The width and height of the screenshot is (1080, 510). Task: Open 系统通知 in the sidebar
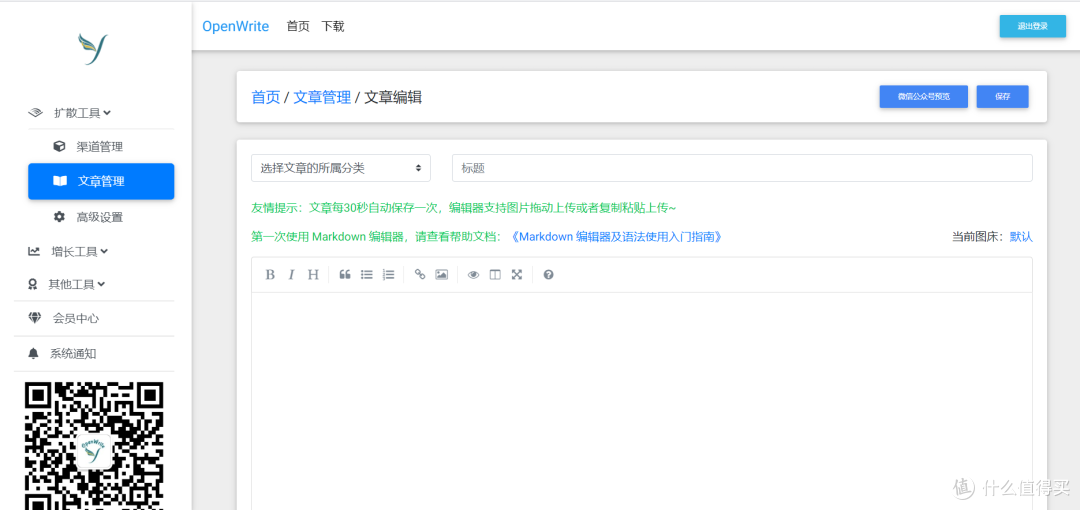(73, 353)
